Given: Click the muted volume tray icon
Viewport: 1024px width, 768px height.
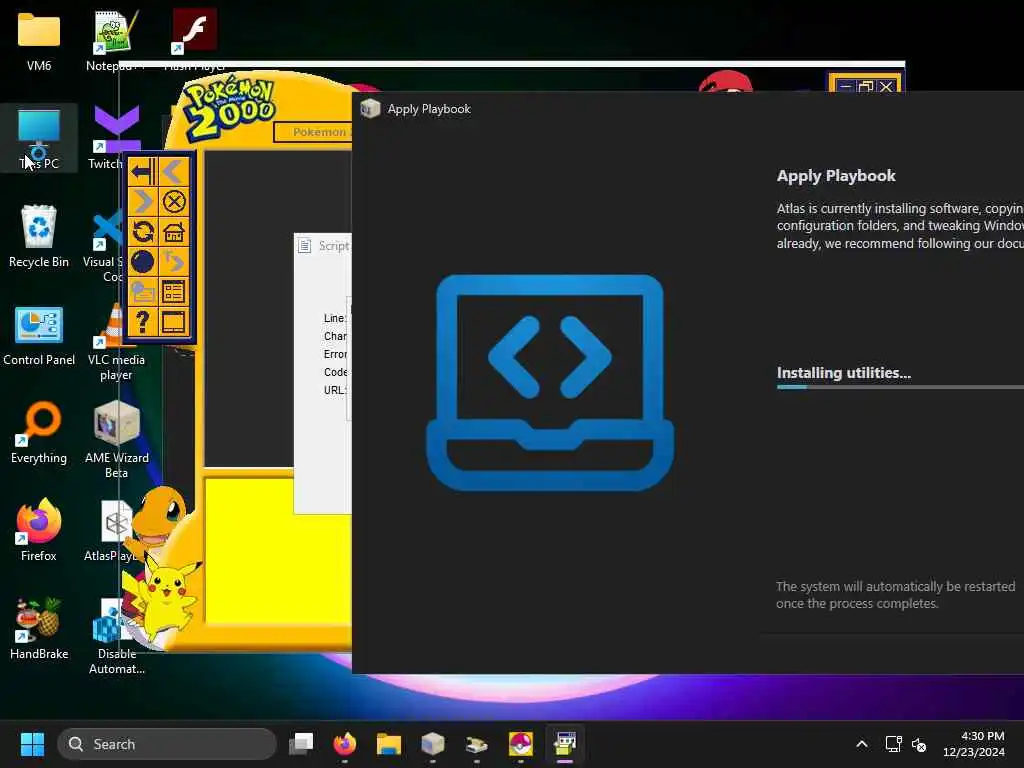Looking at the screenshot, I should [x=919, y=744].
